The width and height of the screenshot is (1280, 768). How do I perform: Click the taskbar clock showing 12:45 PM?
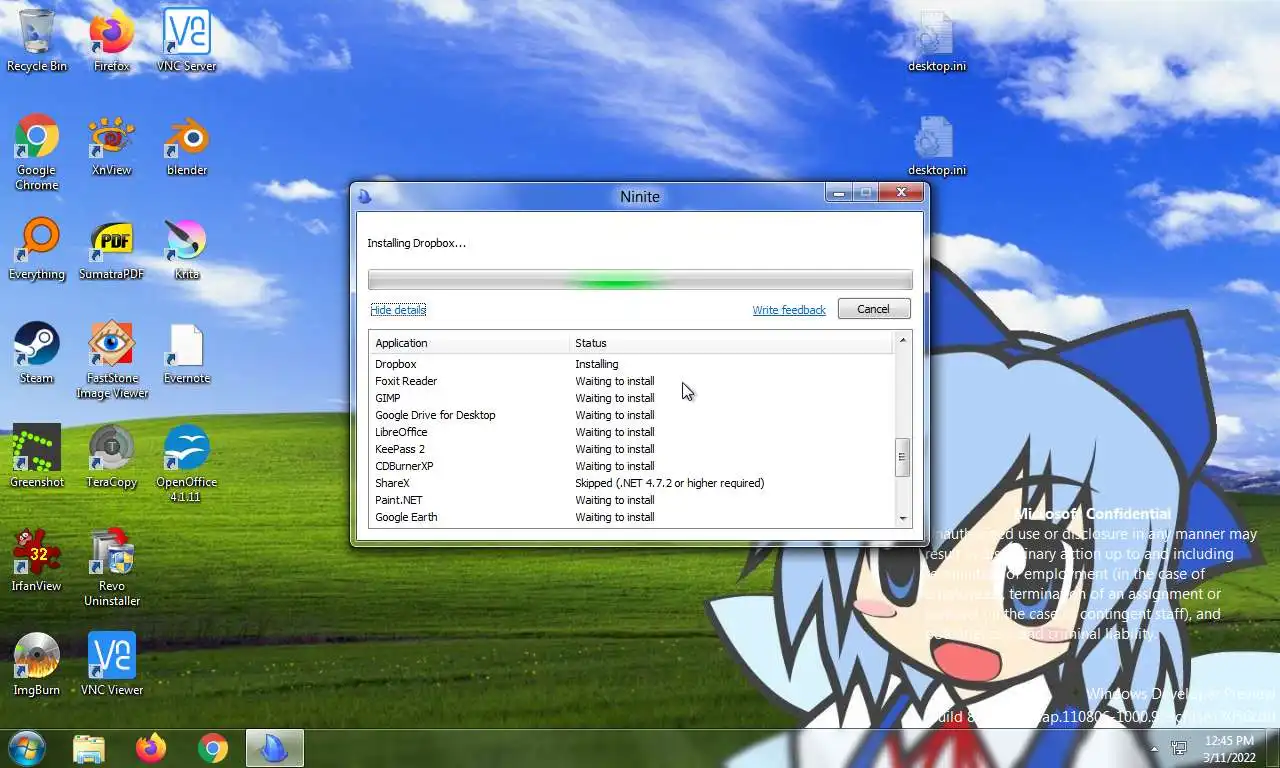tap(1229, 748)
